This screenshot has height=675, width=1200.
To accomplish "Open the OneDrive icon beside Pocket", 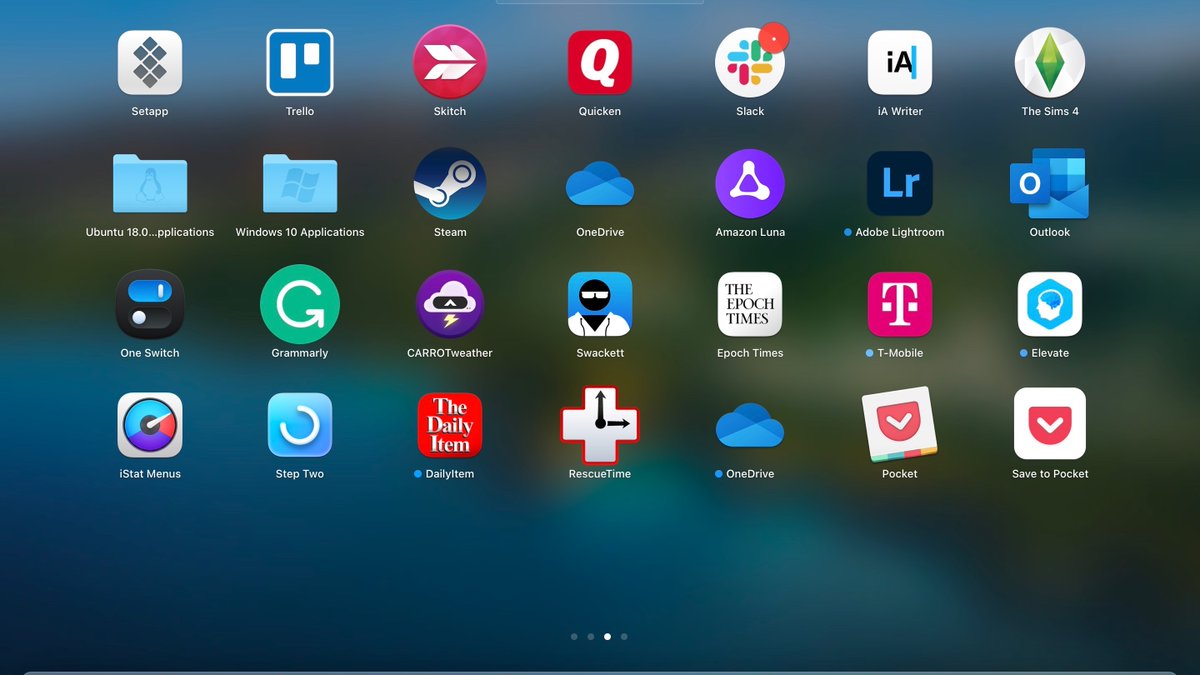I will [x=750, y=427].
